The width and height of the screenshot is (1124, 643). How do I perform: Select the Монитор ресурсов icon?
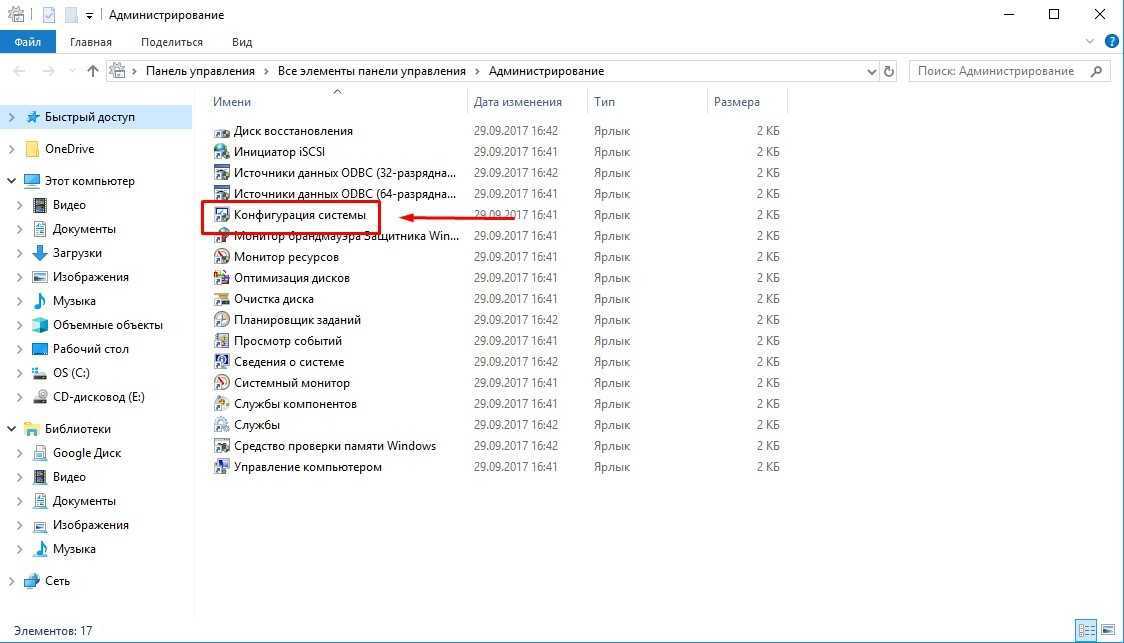(222, 257)
